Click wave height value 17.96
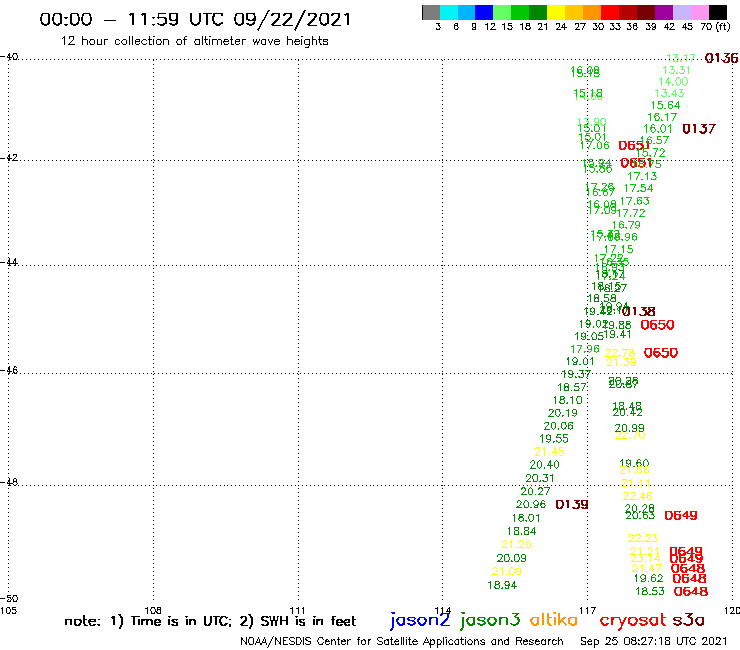 pyautogui.click(x=585, y=349)
